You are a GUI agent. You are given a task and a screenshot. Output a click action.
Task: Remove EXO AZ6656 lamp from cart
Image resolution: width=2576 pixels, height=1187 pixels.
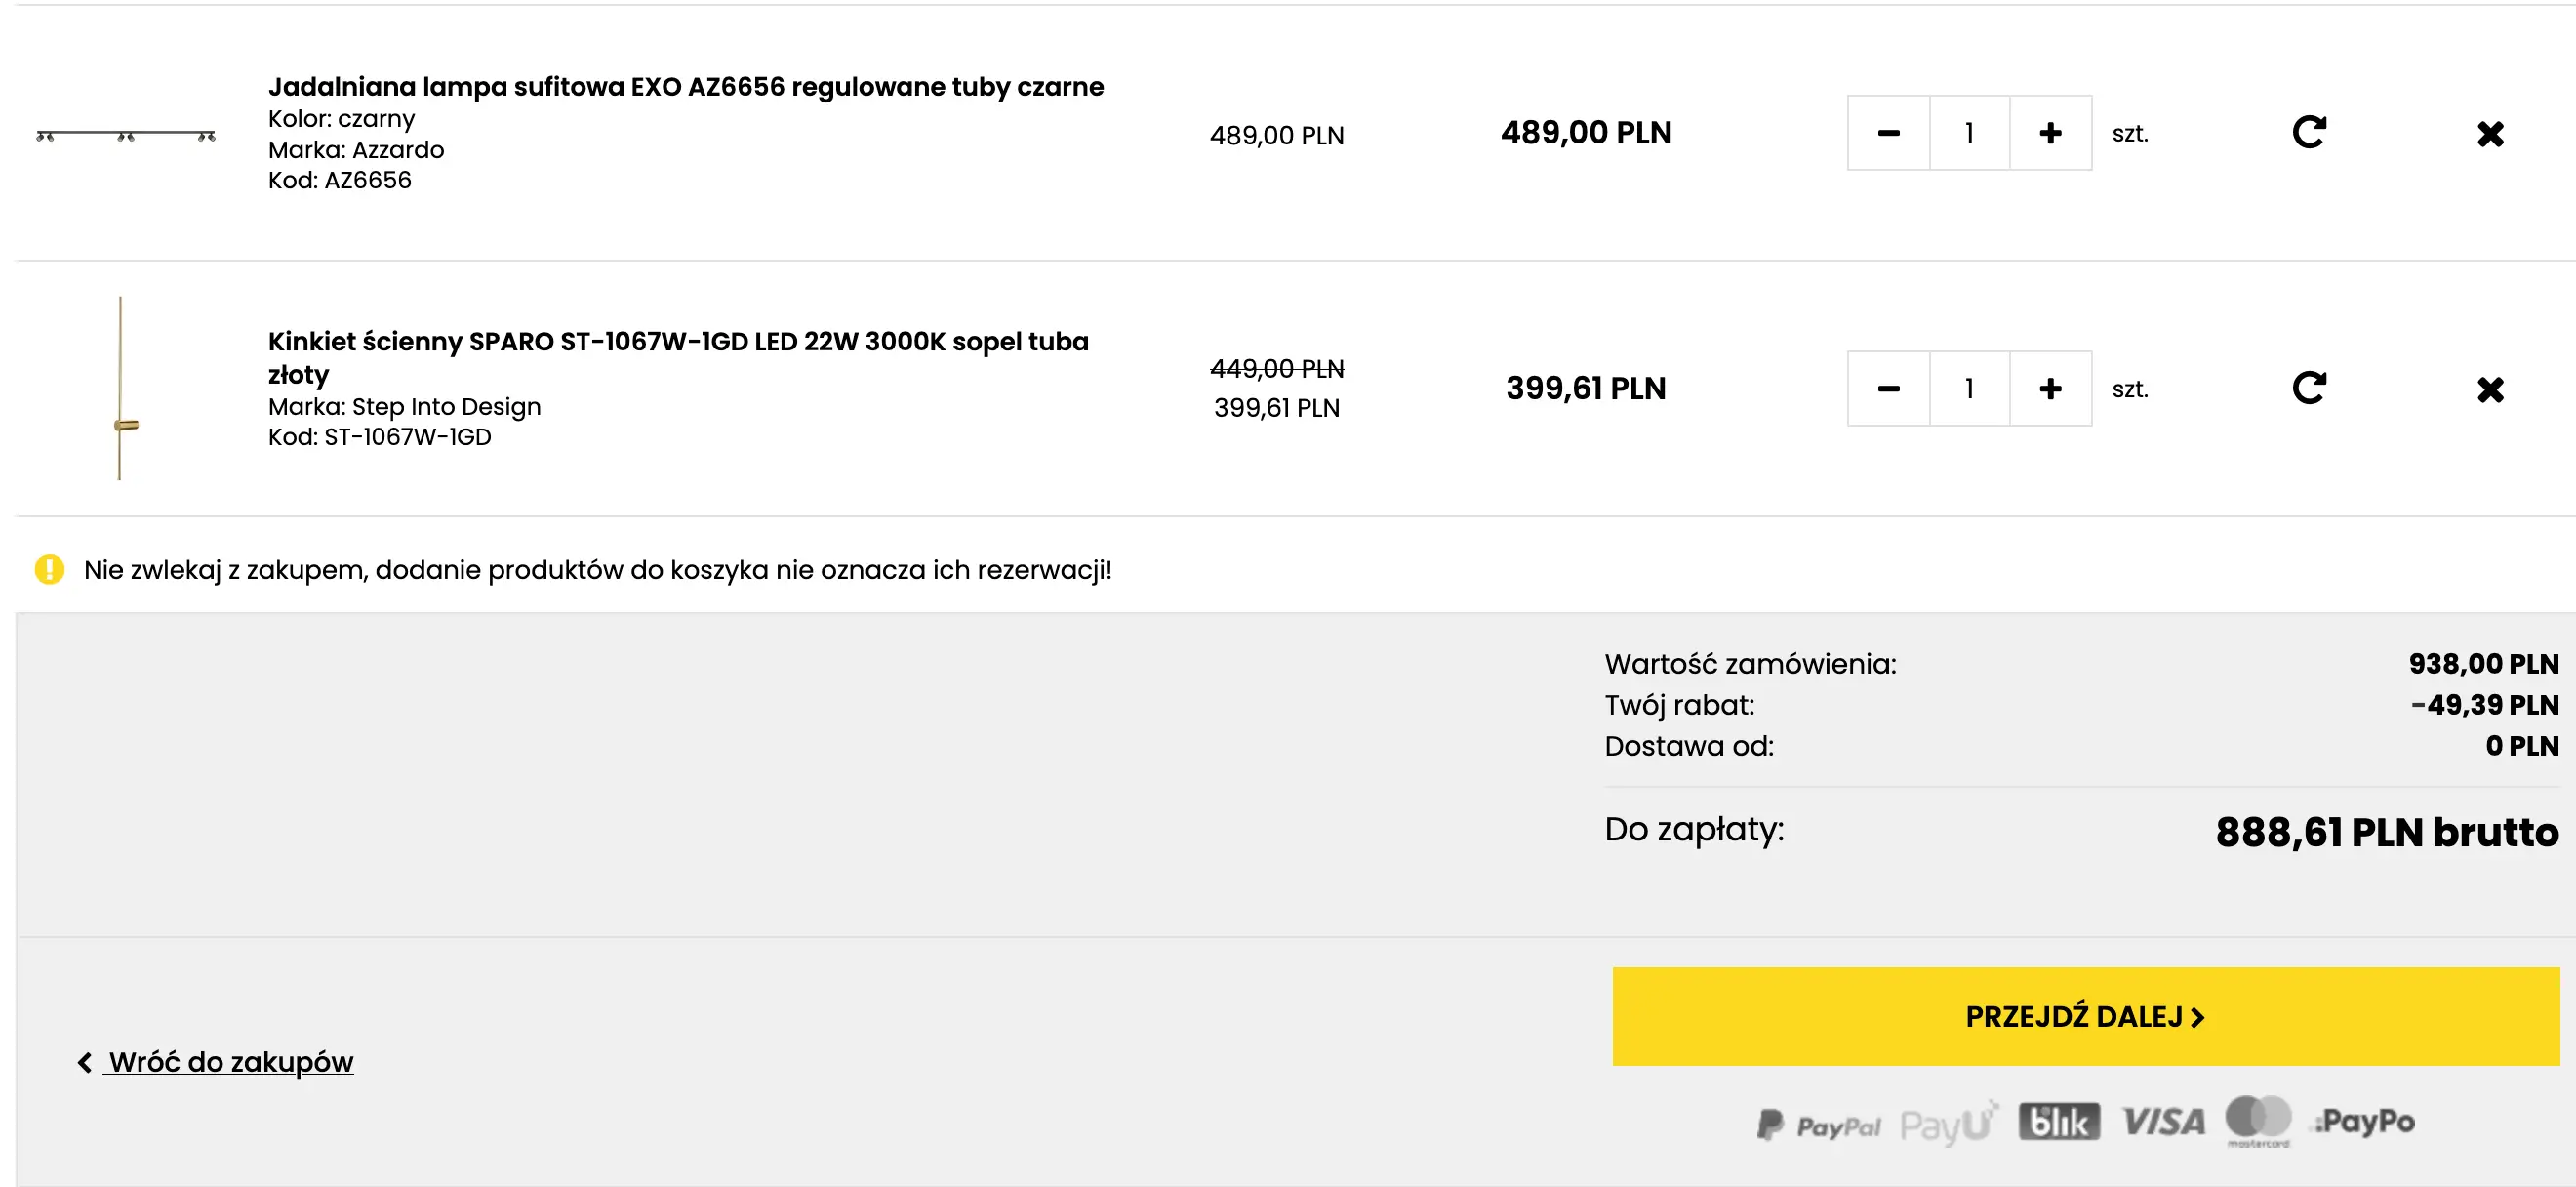[x=2489, y=134]
